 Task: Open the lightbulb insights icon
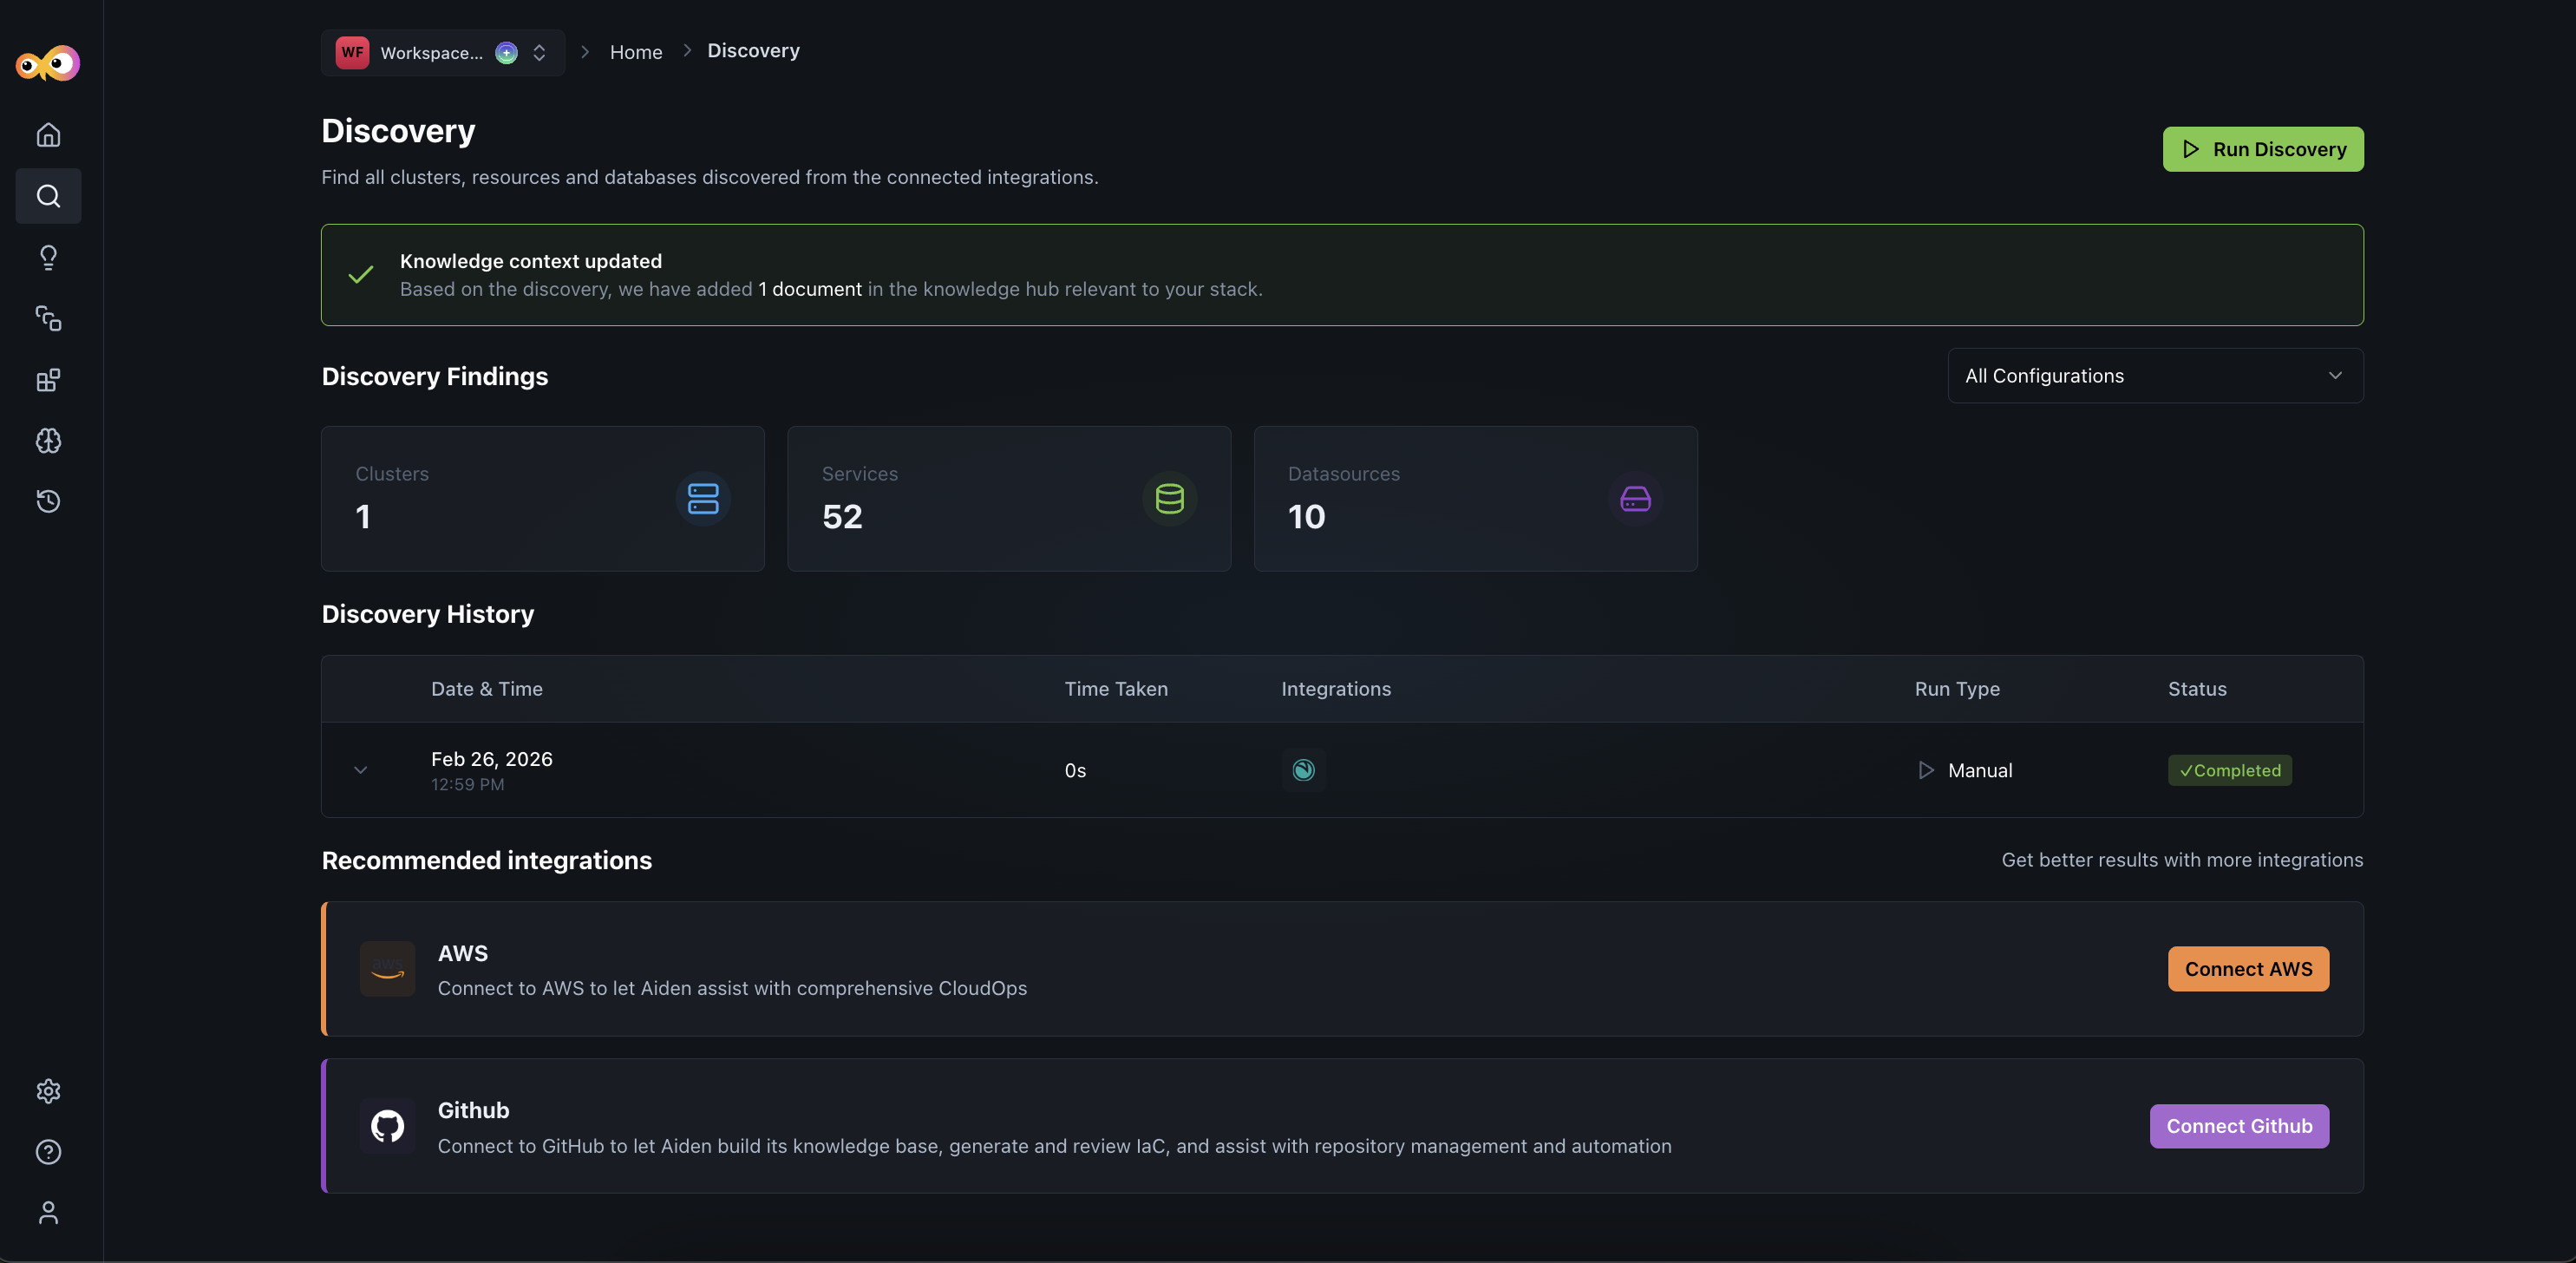click(x=48, y=258)
